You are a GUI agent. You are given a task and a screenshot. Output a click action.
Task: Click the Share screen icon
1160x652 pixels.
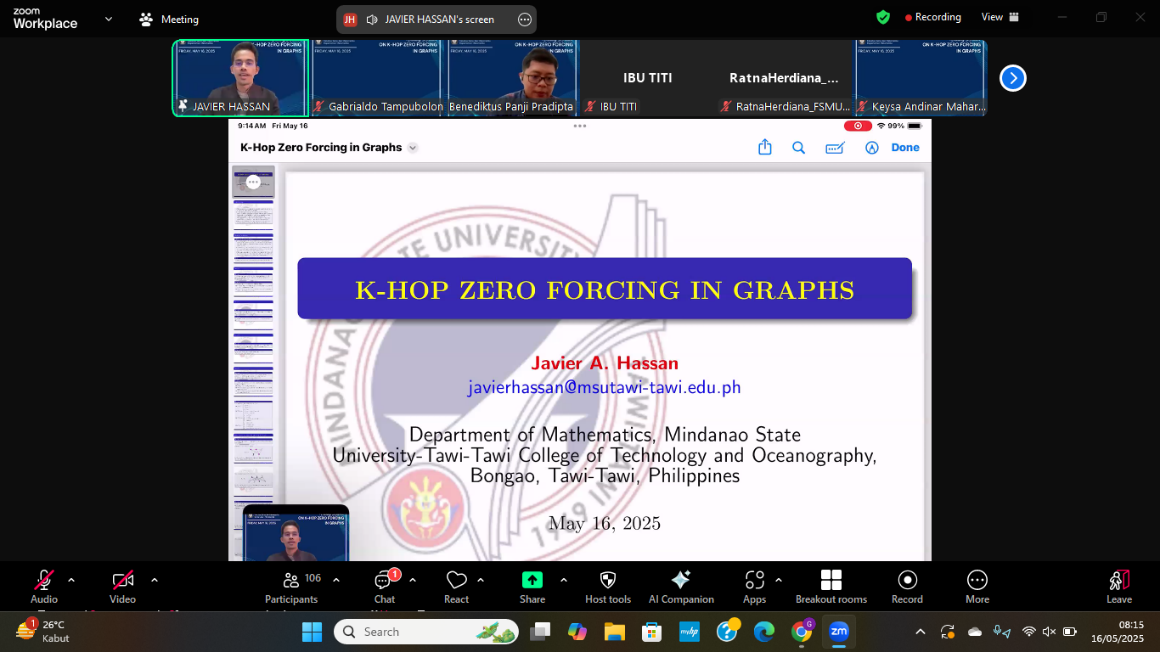(x=532, y=581)
